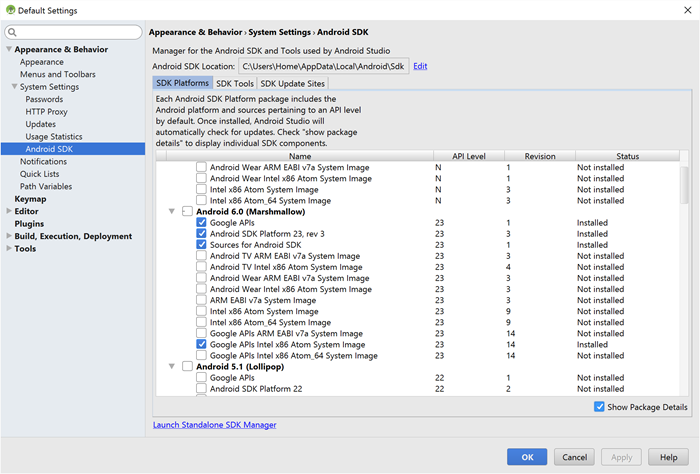Switch to the SDK Update Sites tab
700x474 pixels.
pyautogui.click(x=292, y=83)
